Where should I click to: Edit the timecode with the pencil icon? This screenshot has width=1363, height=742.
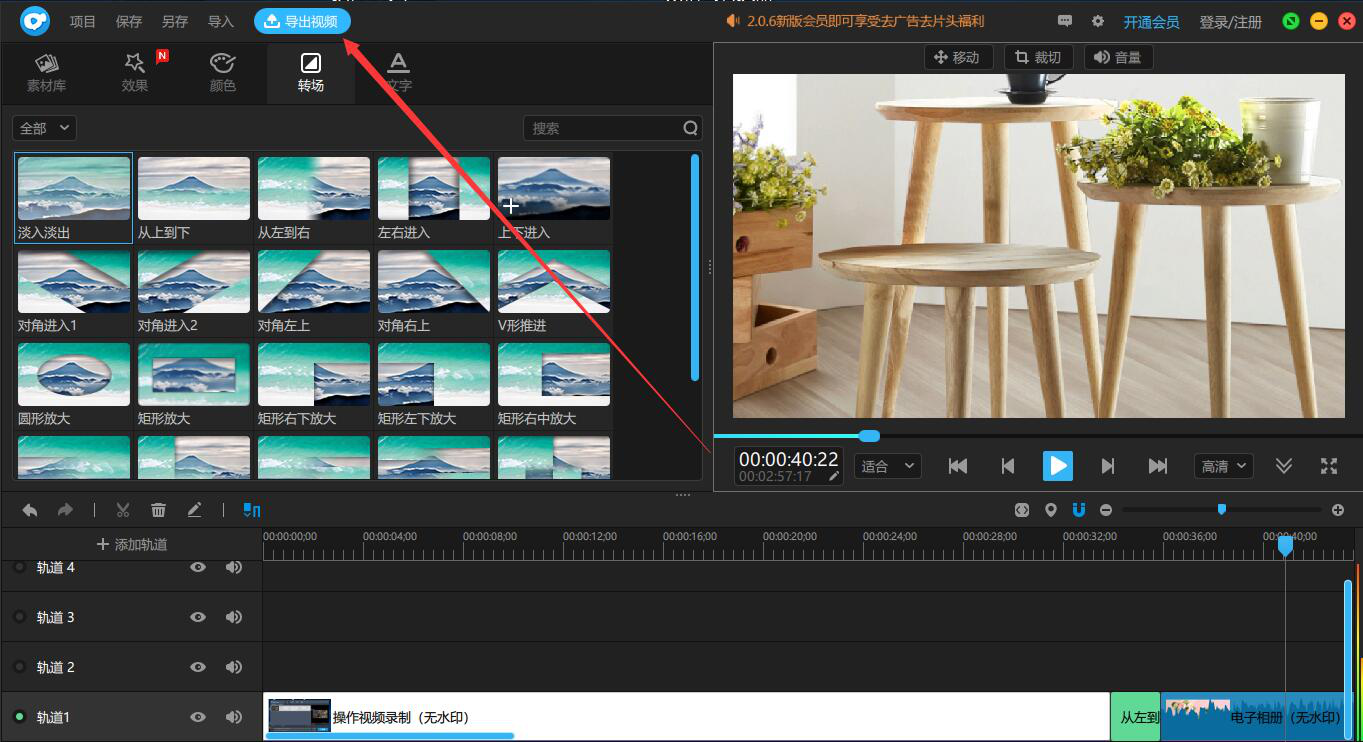pyautogui.click(x=833, y=476)
